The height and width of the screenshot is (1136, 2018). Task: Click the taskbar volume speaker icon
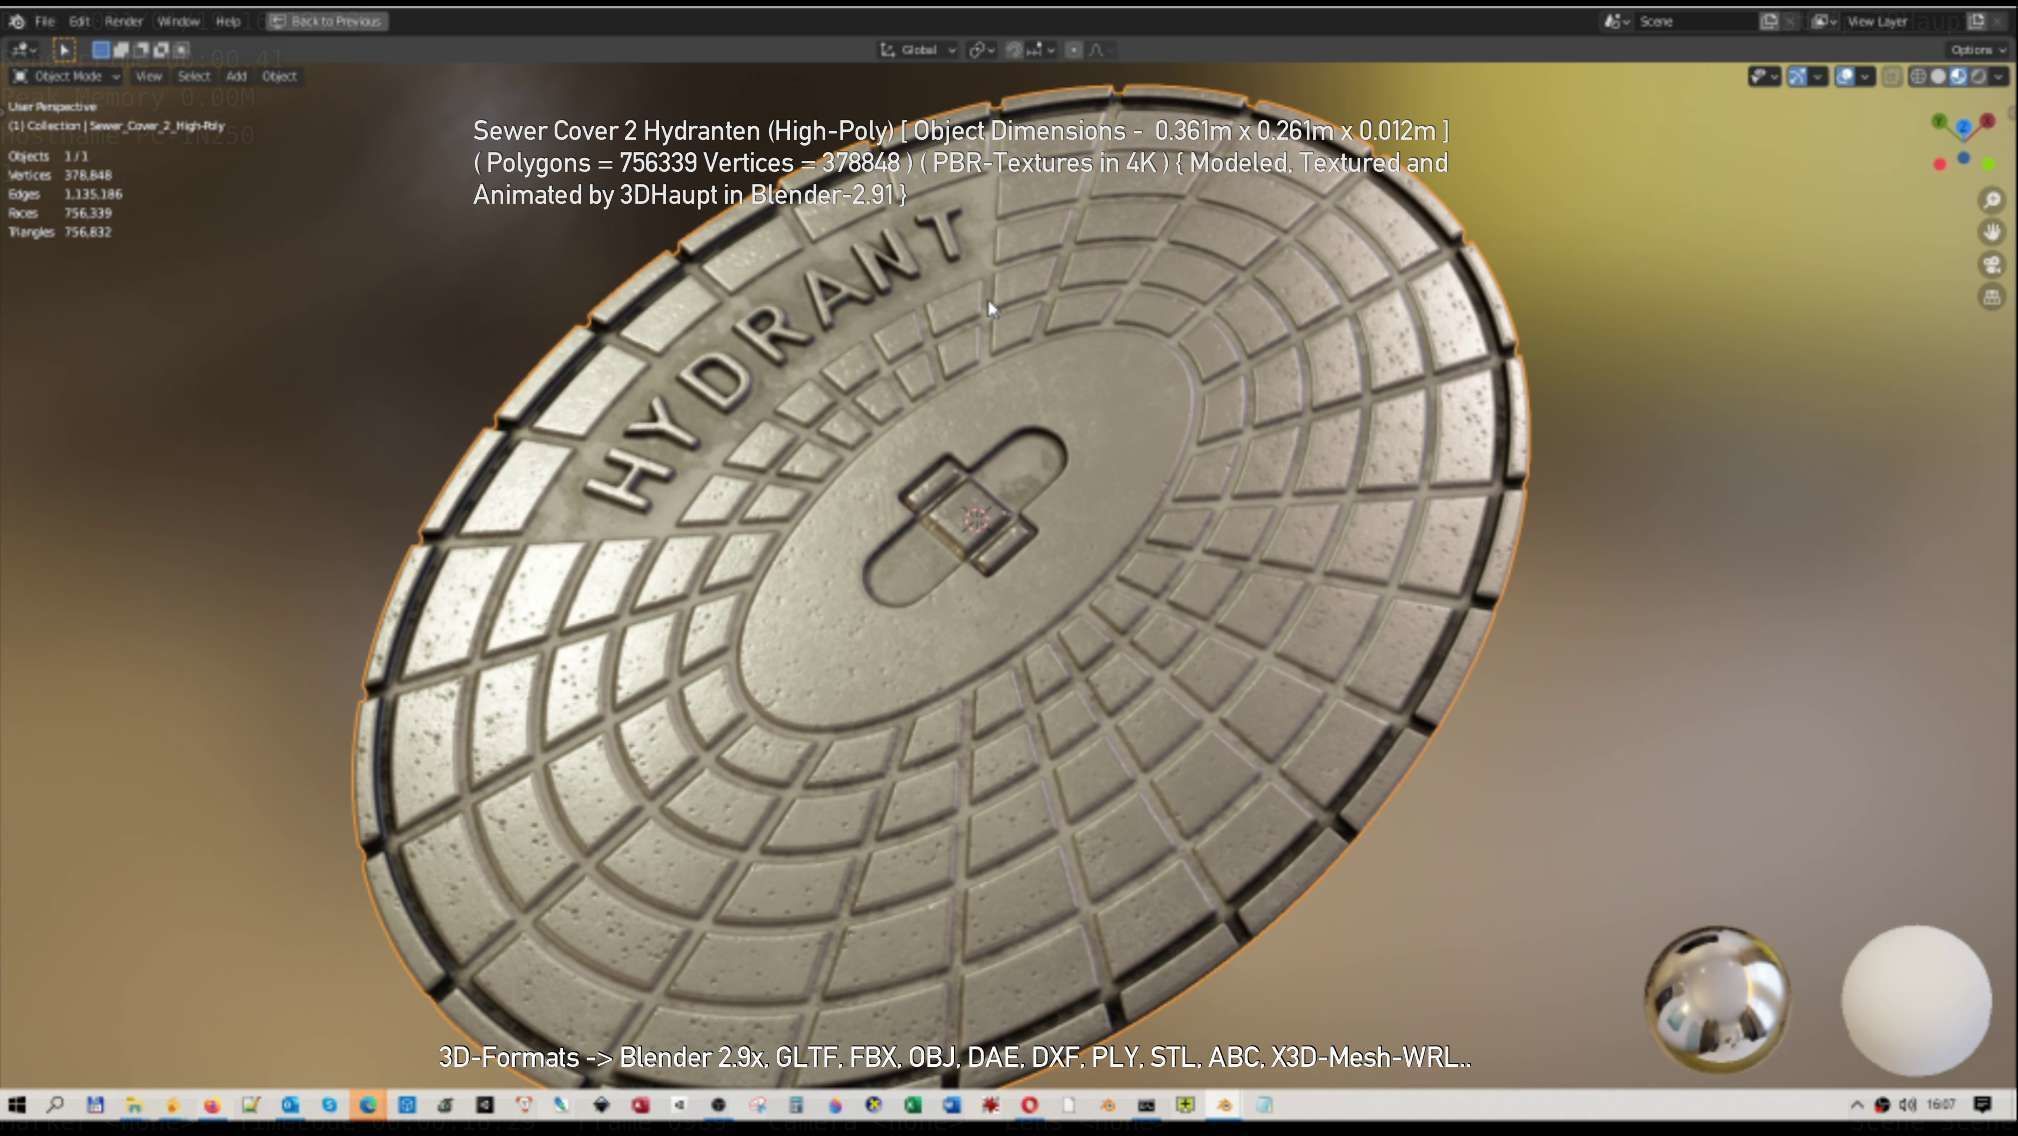[1908, 1104]
